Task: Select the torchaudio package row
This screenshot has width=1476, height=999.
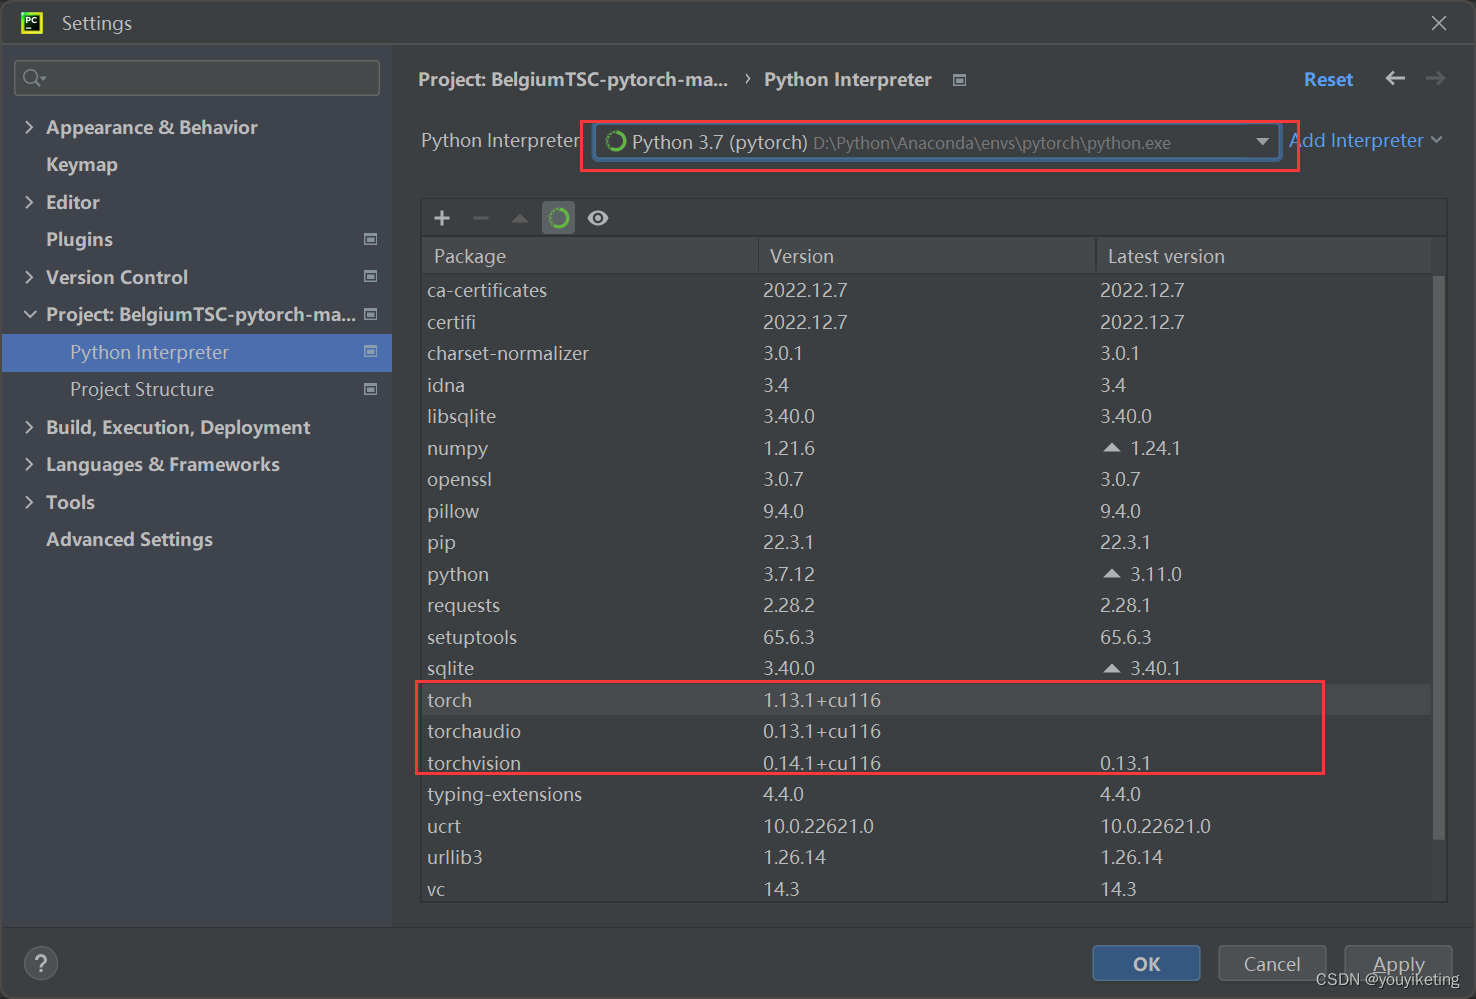Action: pos(926,731)
